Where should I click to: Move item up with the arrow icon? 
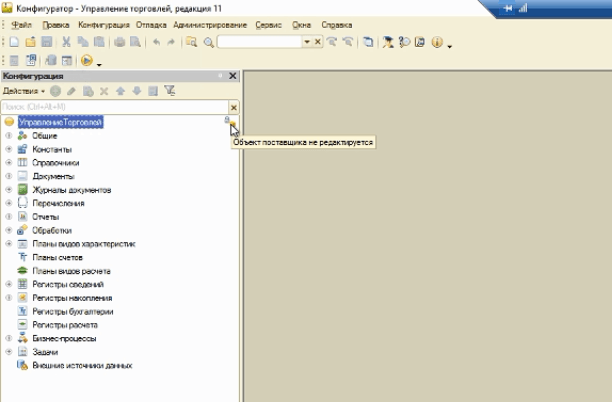tap(120, 91)
